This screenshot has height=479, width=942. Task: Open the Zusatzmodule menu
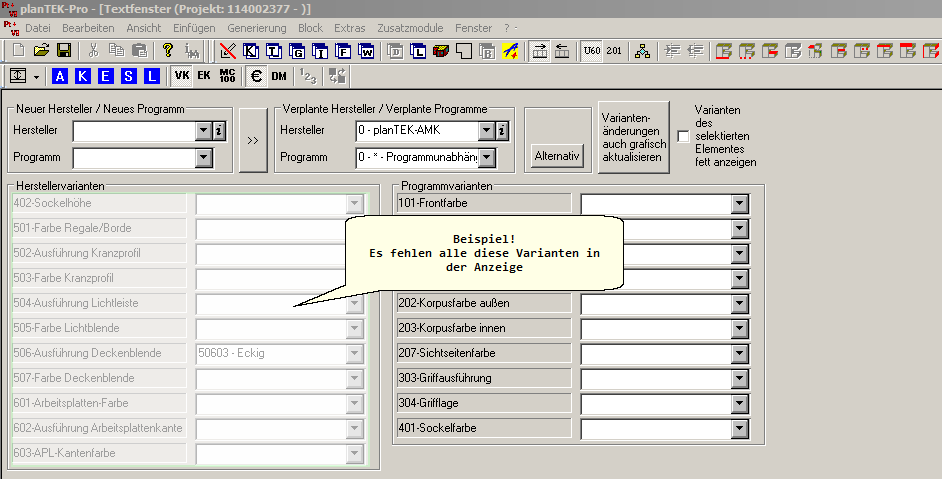pos(411,28)
